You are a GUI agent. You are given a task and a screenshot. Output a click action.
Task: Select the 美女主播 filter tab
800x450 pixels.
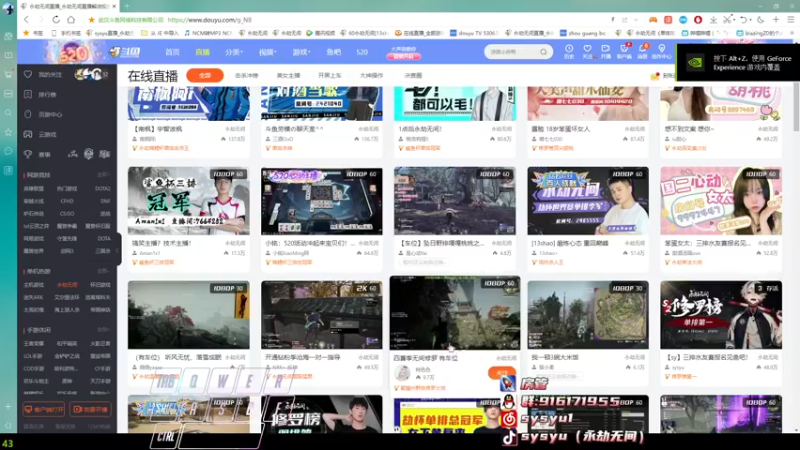pyautogui.click(x=288, y=76)
